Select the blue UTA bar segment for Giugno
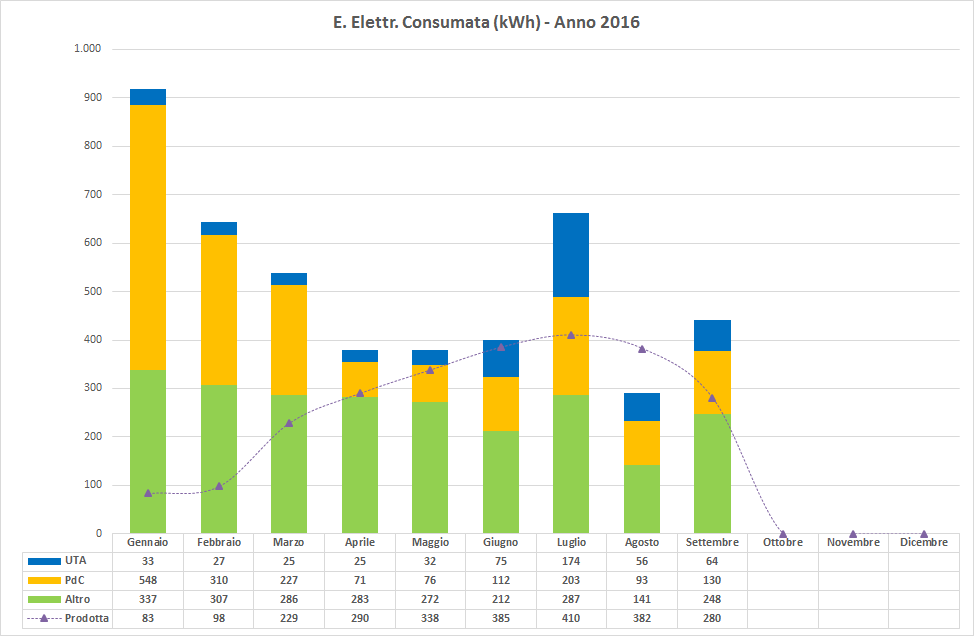The height and width of the screenshot is (636, 974). click(500, 359)
